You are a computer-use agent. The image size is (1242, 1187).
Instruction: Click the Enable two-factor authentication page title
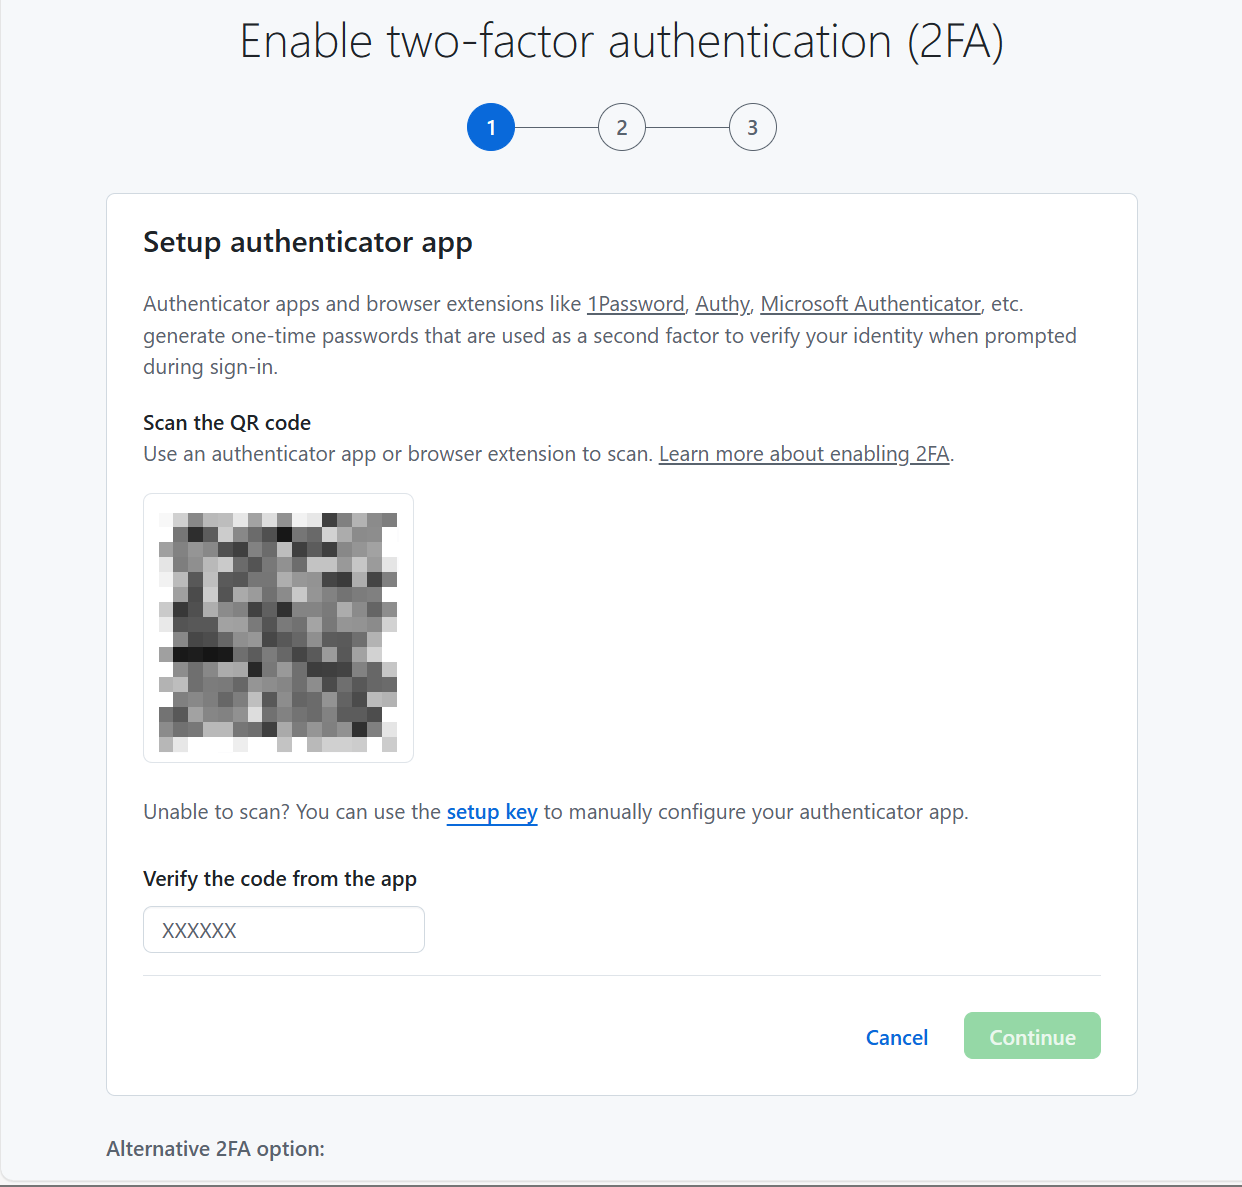(x=621, y=42)
